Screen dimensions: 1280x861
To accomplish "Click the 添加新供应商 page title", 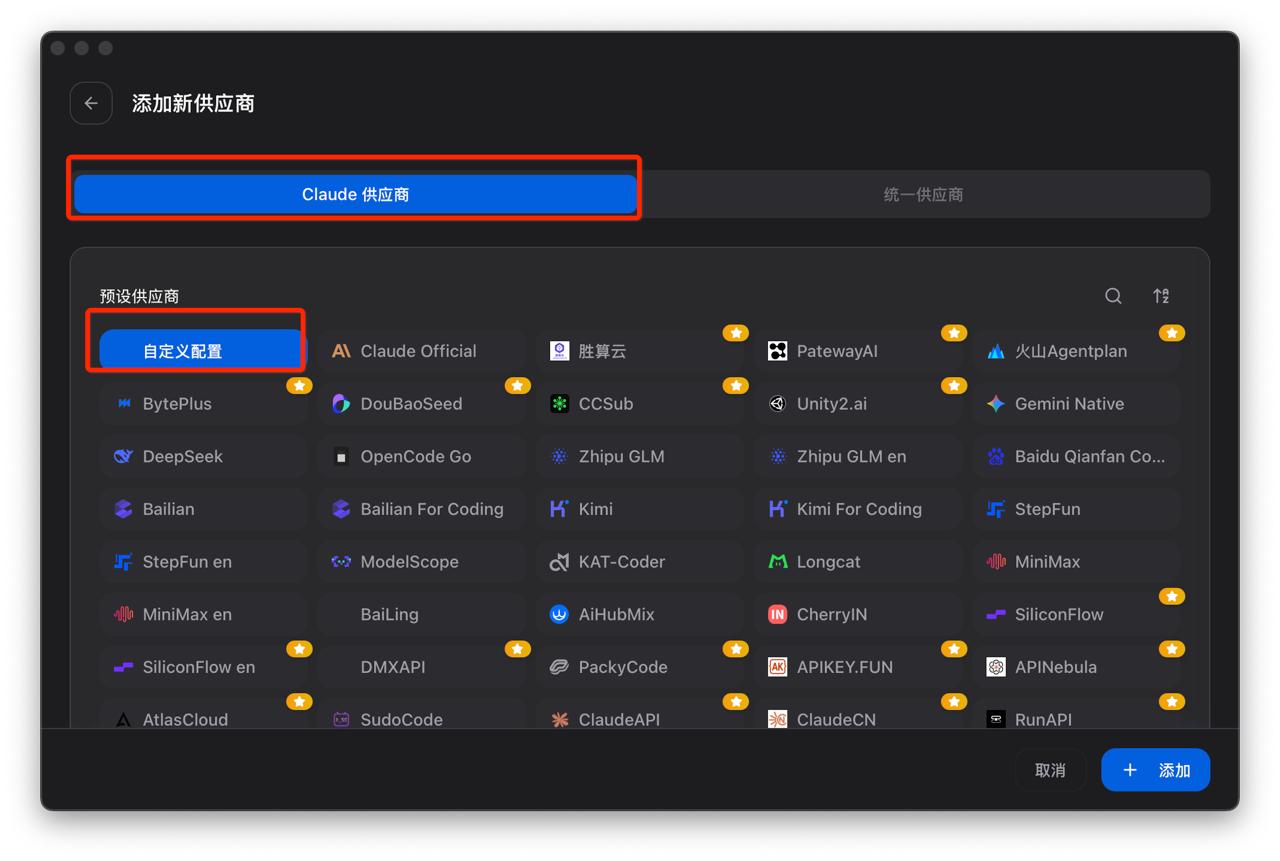I will (193, 103).
